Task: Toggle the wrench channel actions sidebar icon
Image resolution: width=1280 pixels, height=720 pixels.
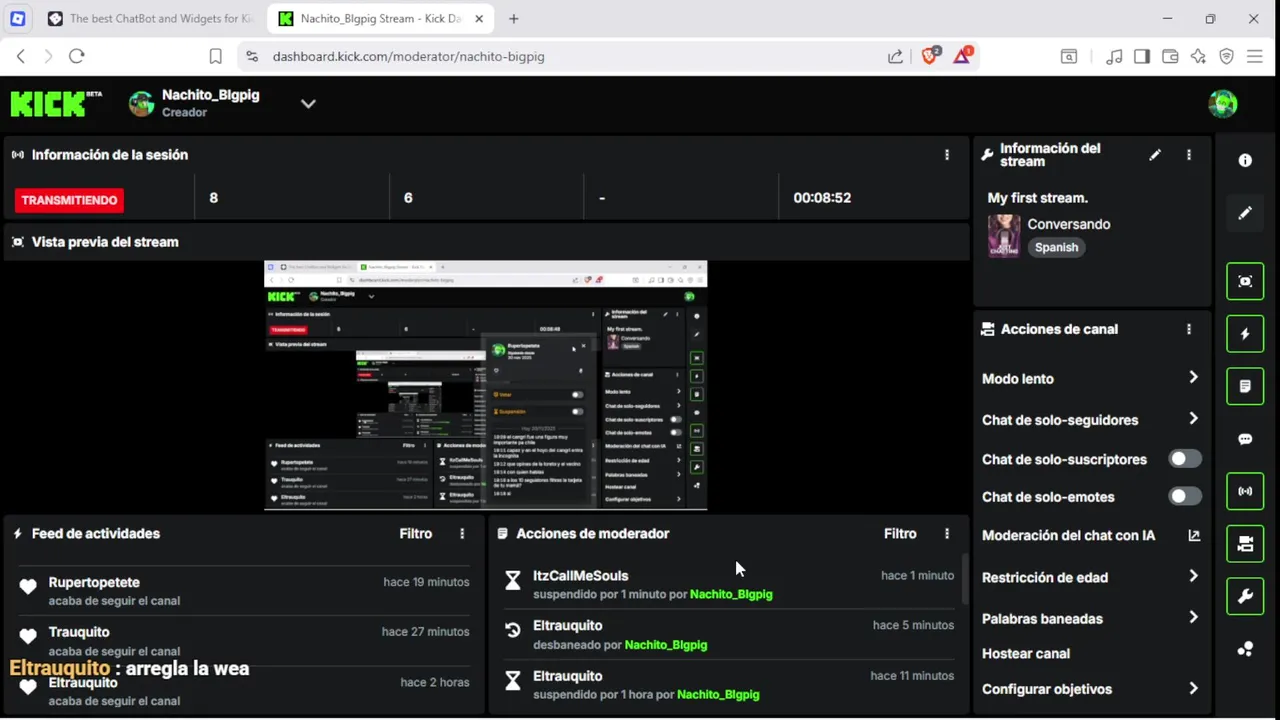Action: pos(1245,596)
